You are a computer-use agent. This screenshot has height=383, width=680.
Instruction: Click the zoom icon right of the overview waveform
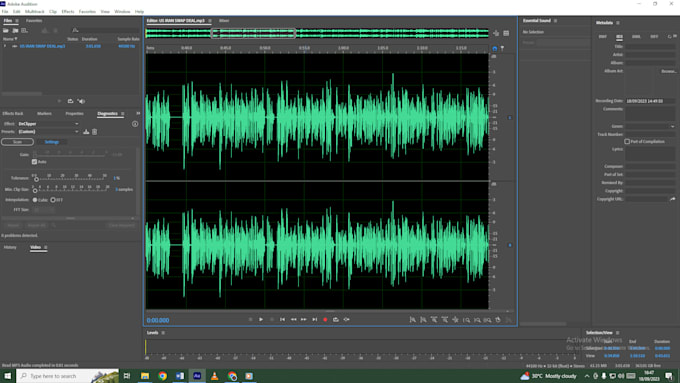click(x=496, y=33)
